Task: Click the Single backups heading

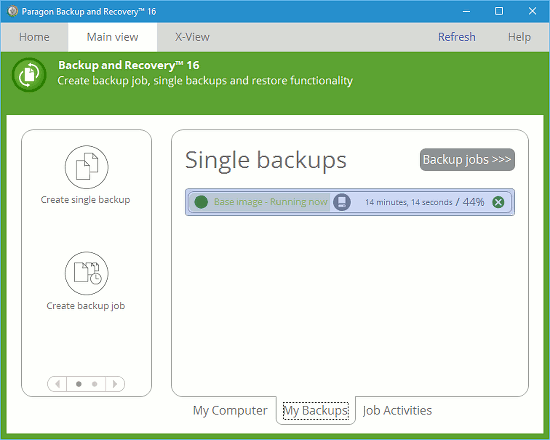Action: pyautogui.click(x=266, y=161)
